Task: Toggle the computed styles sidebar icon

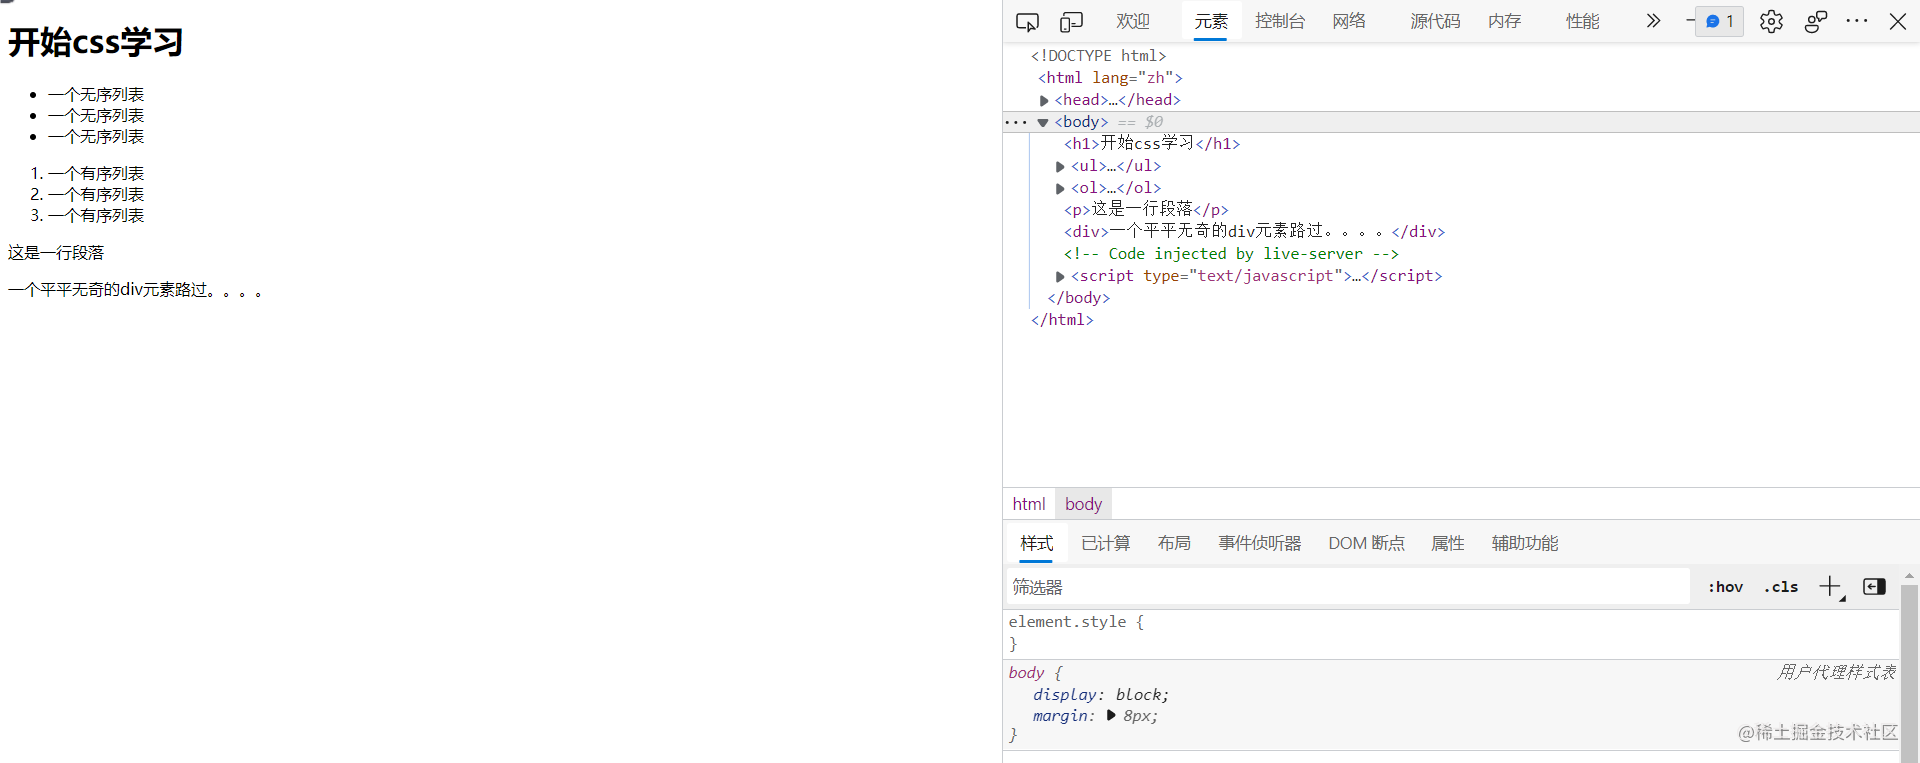Action: click(x=1874, y=587)
